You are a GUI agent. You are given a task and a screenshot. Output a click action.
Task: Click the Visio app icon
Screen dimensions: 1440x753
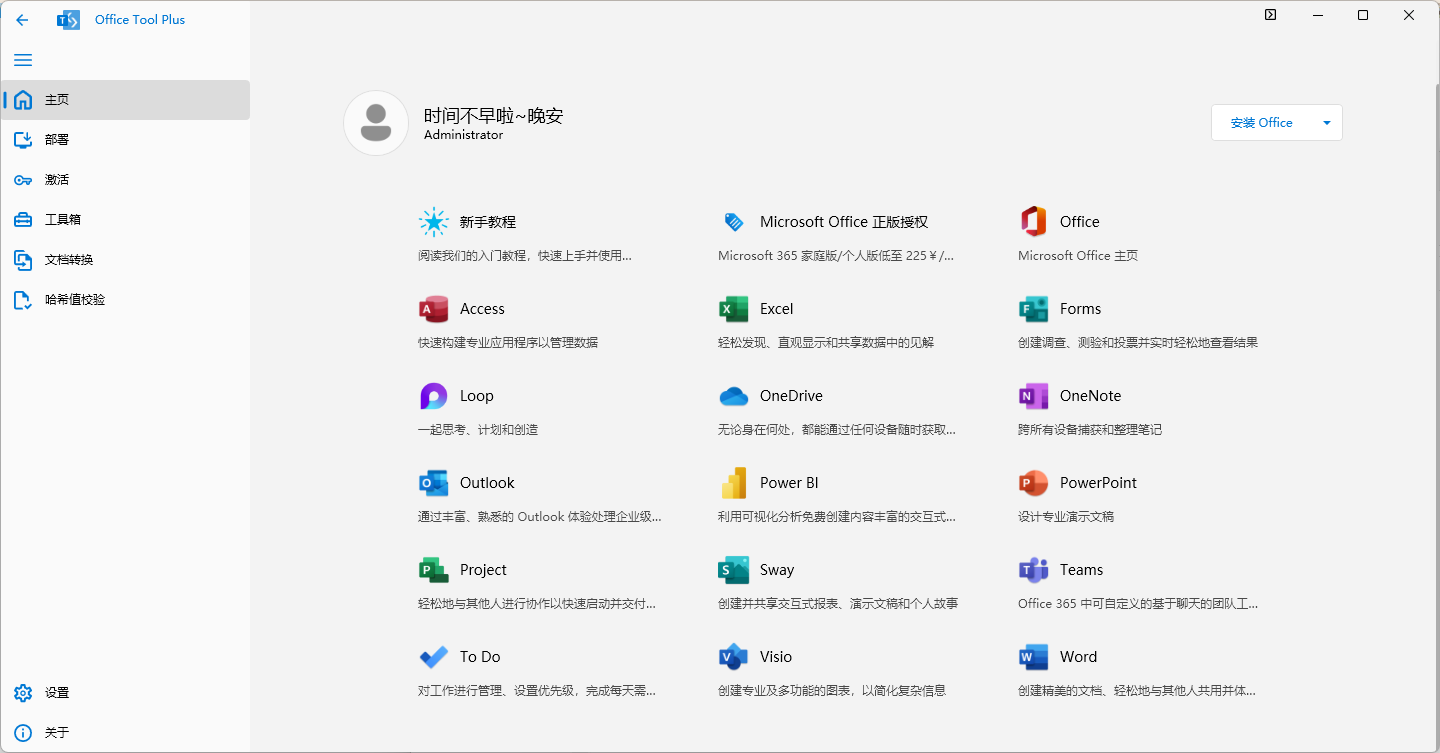[733, 657]
